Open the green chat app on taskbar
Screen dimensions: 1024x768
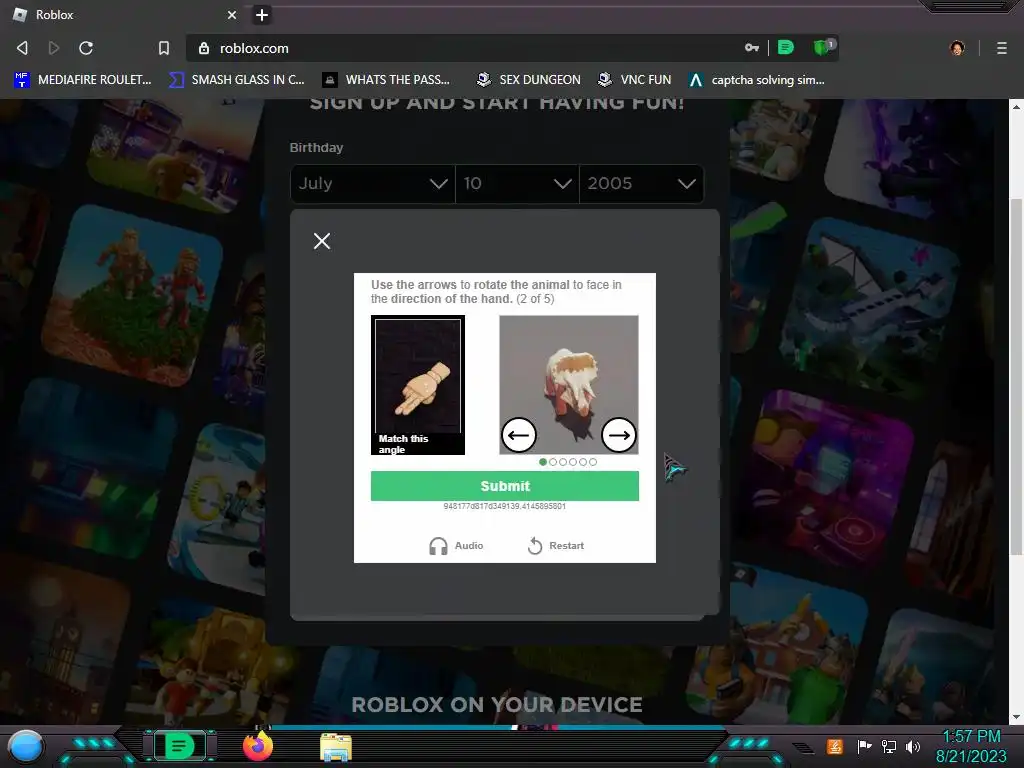pyautogui.click(x=179, y=746)
